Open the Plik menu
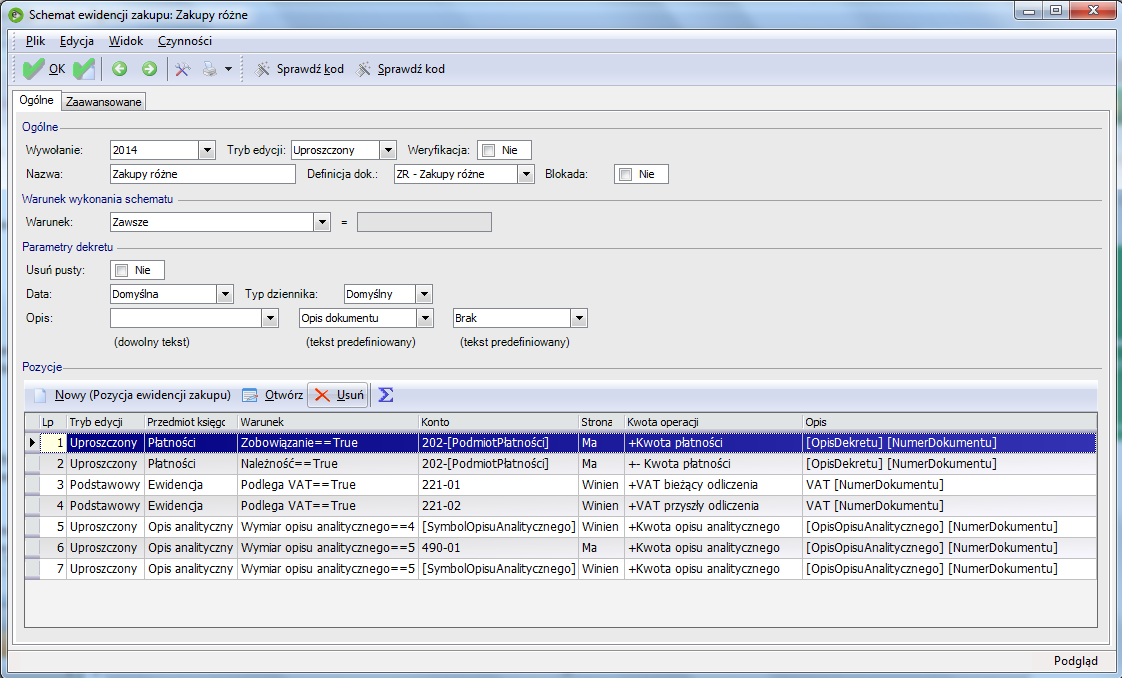 [x=35, y=41]
